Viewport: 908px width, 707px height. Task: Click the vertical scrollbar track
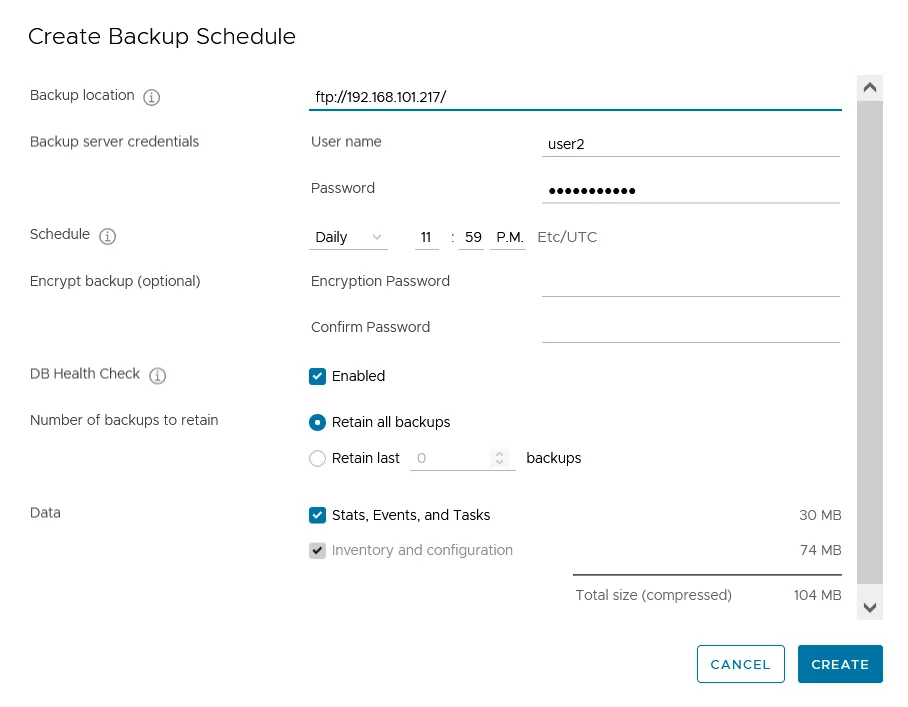coord(869,340)
